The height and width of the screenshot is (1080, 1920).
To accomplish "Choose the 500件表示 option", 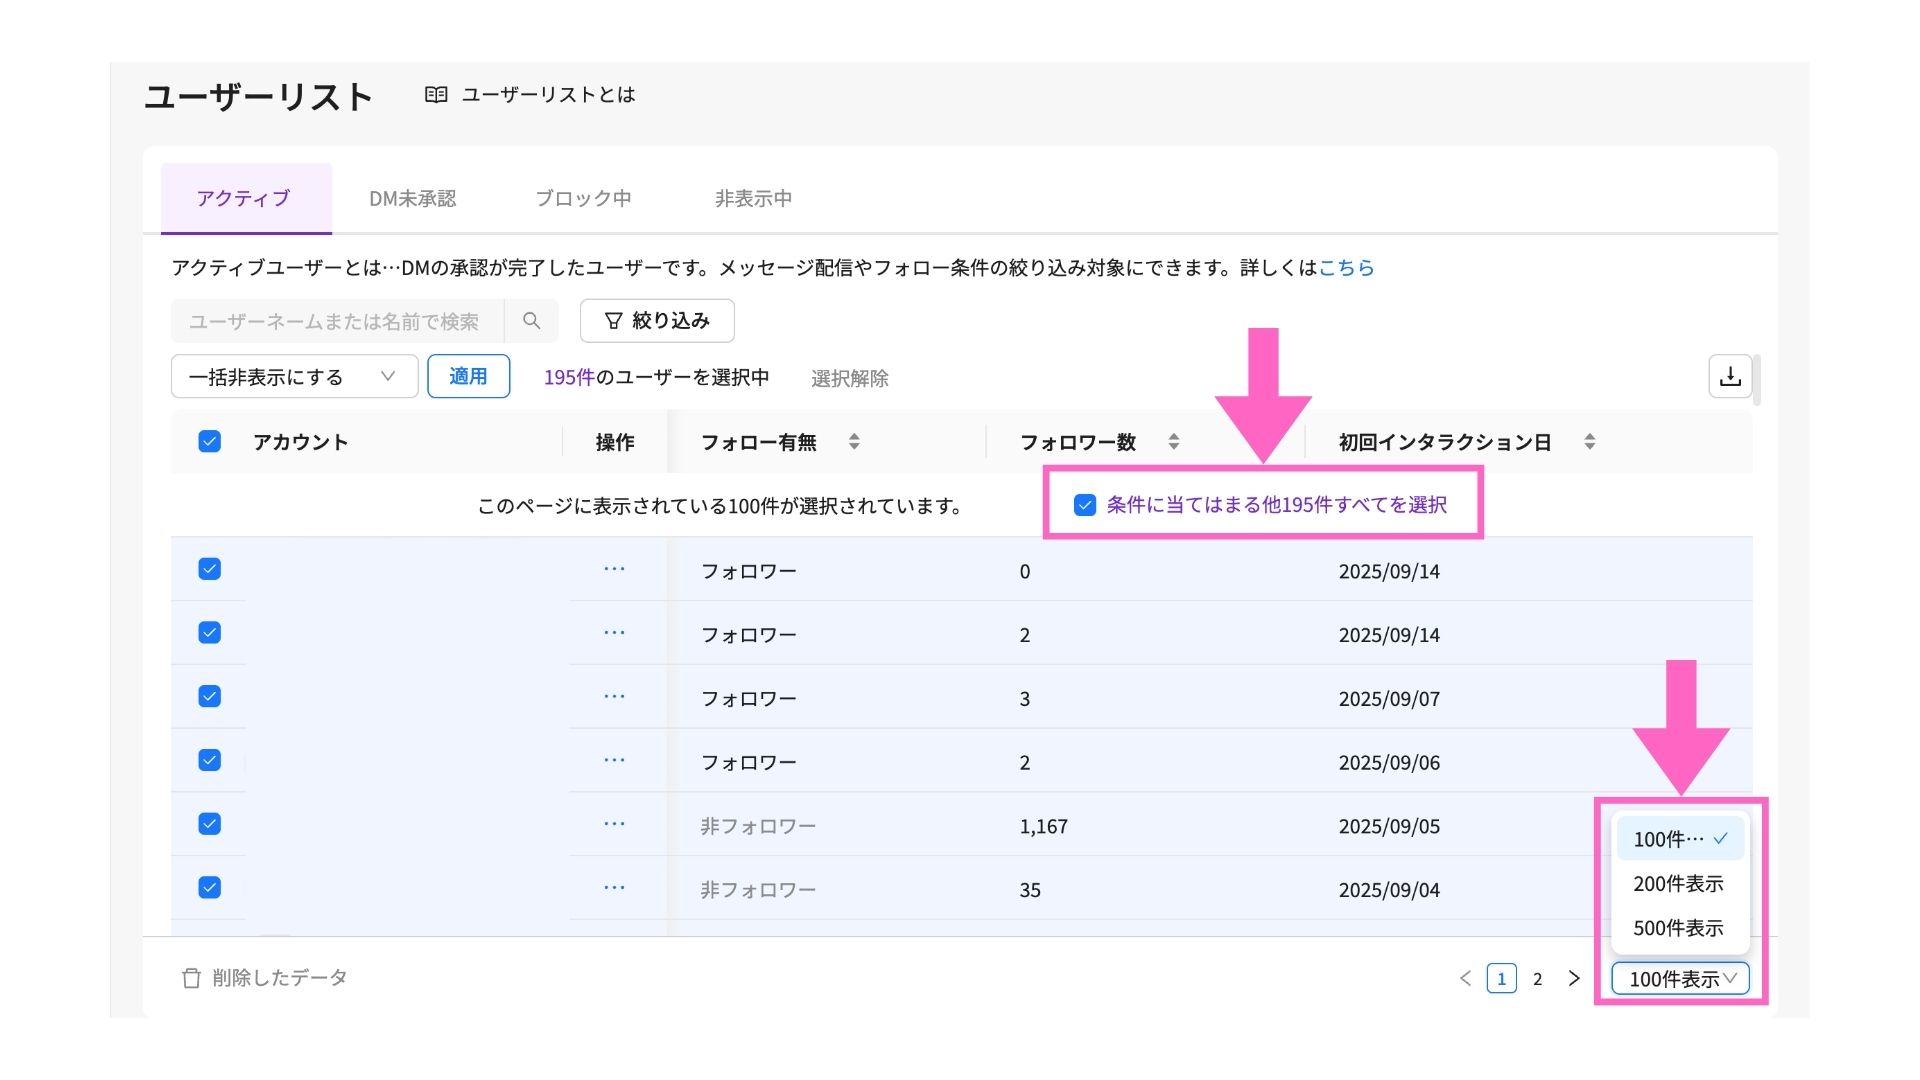I will 1678,928.
